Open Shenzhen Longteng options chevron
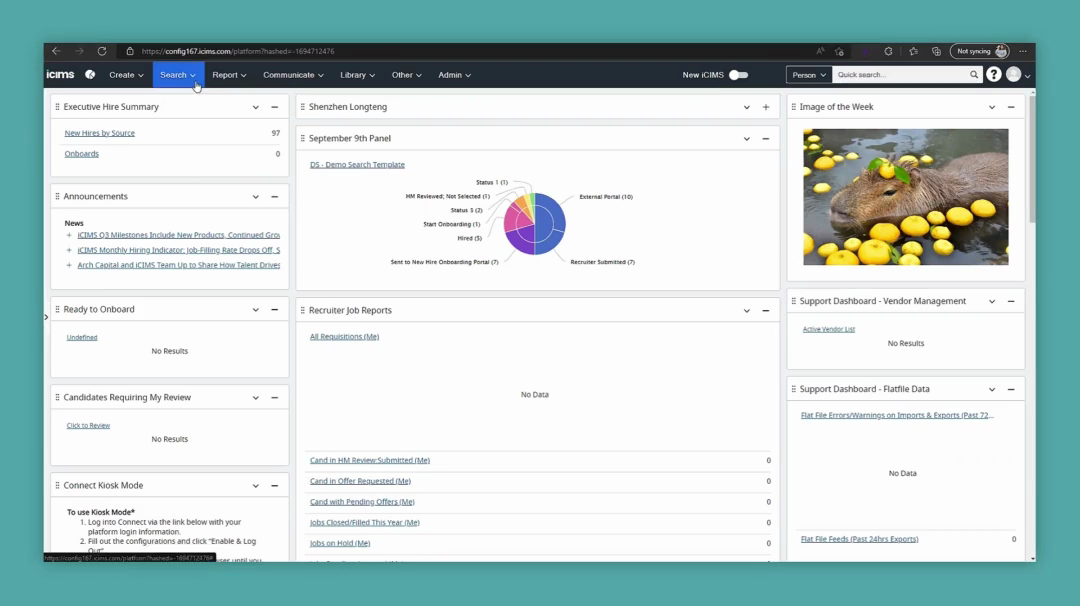1080x606 pixels. coord(747,107)
